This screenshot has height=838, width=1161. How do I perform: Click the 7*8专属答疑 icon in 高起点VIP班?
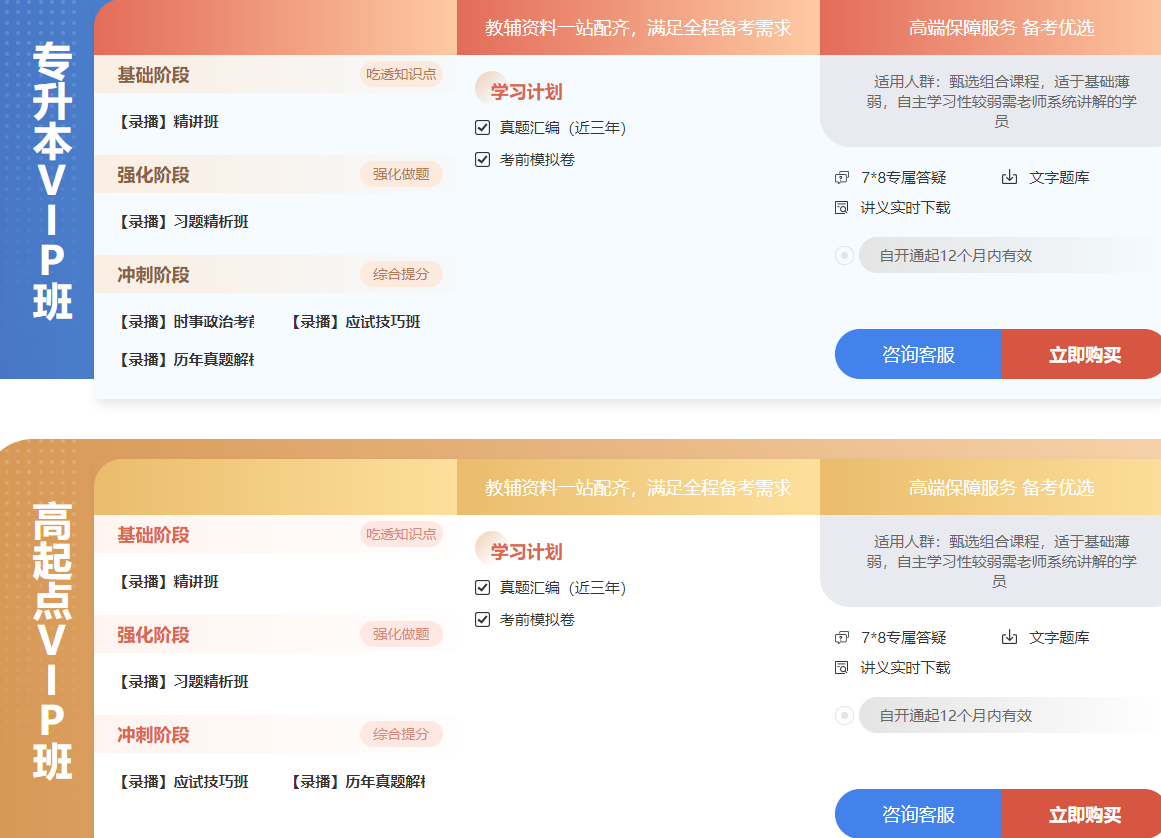pos(841,638)
